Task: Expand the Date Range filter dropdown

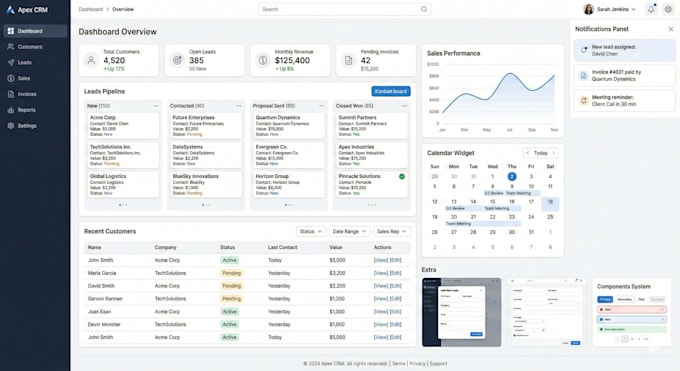Action: (349, 231)
